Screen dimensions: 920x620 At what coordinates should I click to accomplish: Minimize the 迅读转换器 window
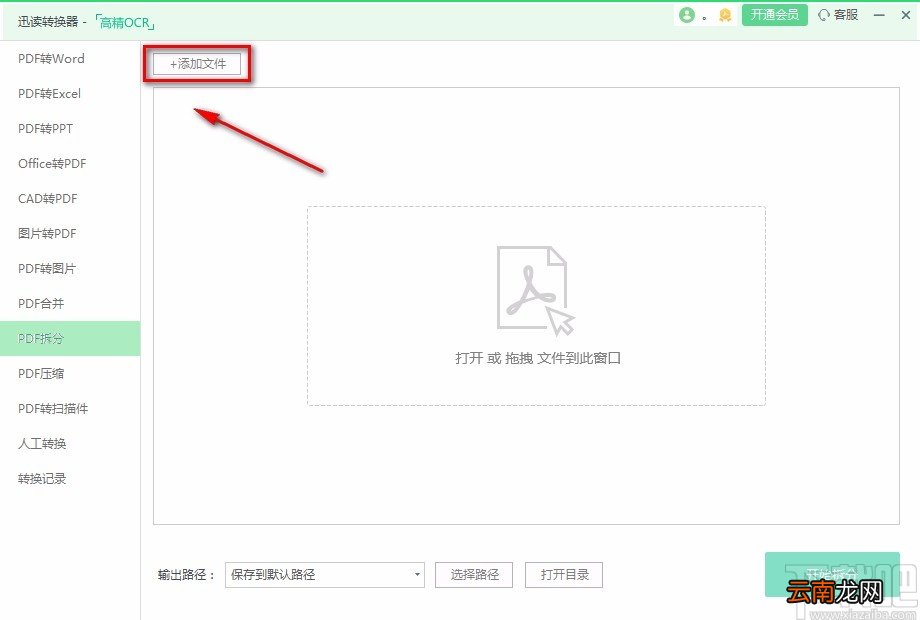[879, 15]
